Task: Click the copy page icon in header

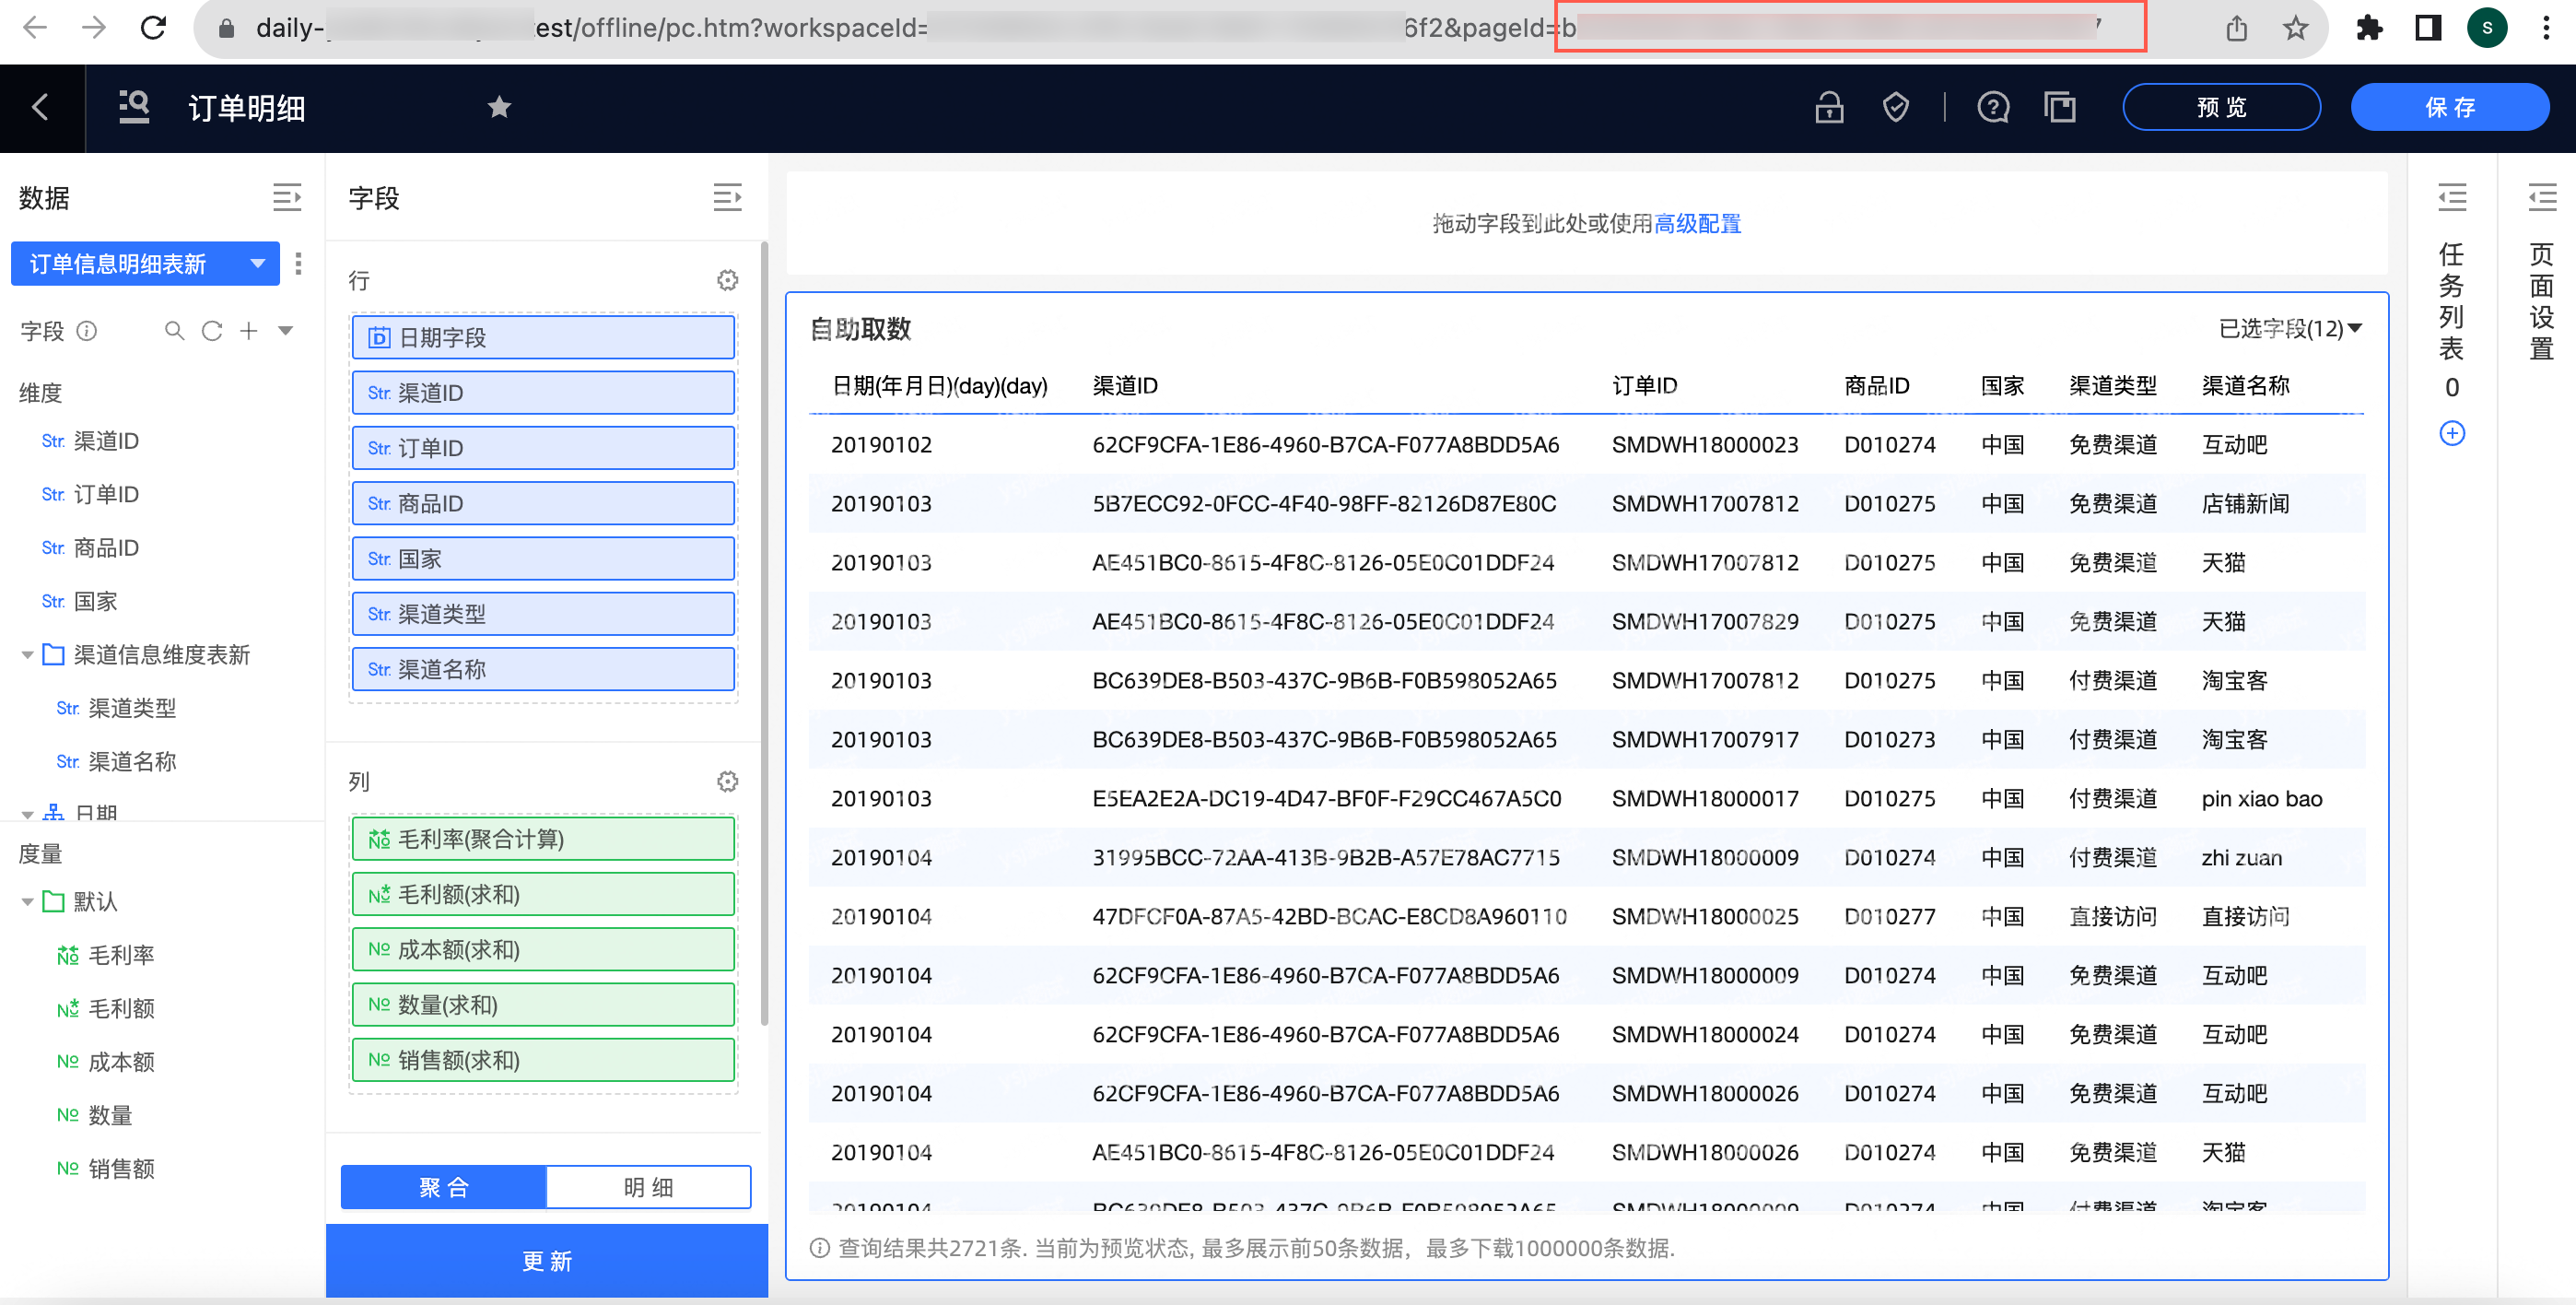Action: pyautogui.click(x=2059, y=107)
